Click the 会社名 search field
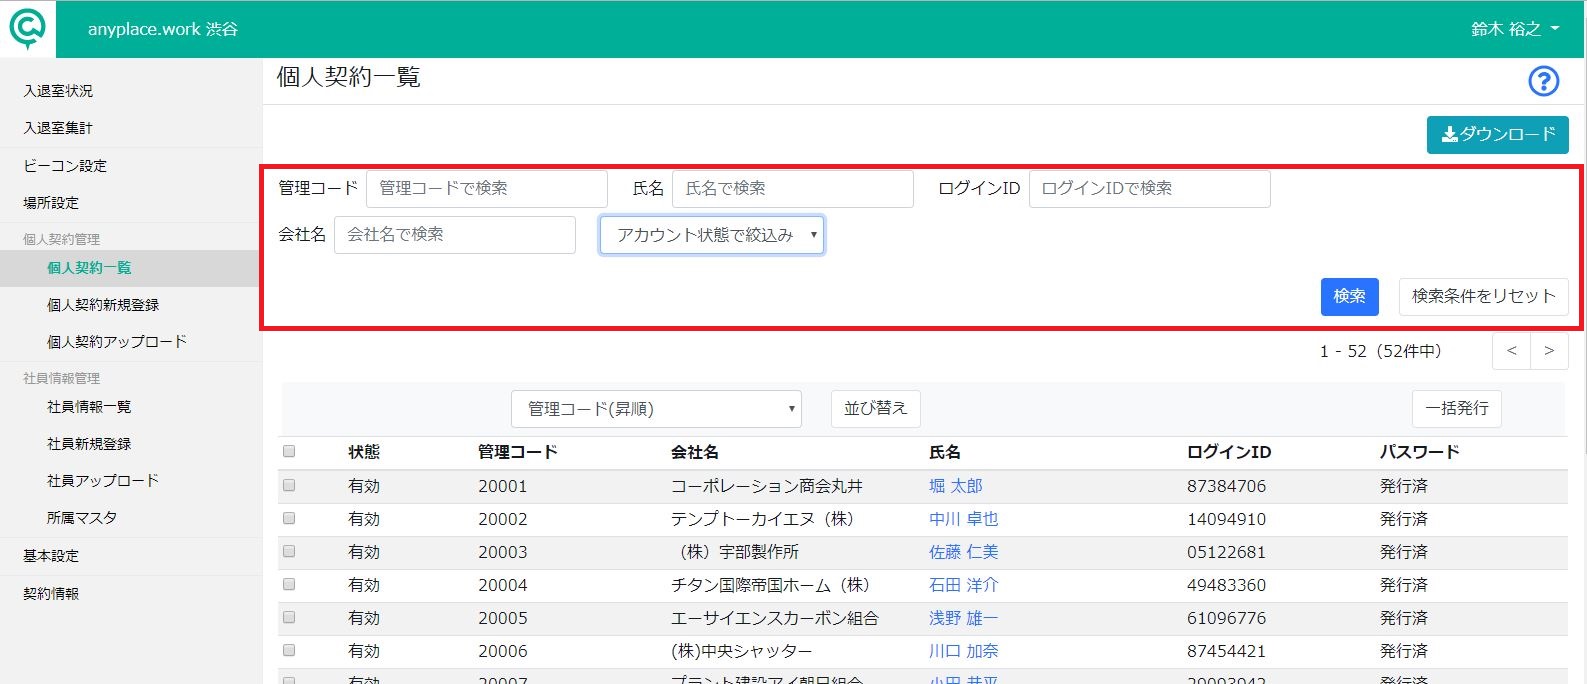This screenshot has height=684, width=1587. pos(455,234)
